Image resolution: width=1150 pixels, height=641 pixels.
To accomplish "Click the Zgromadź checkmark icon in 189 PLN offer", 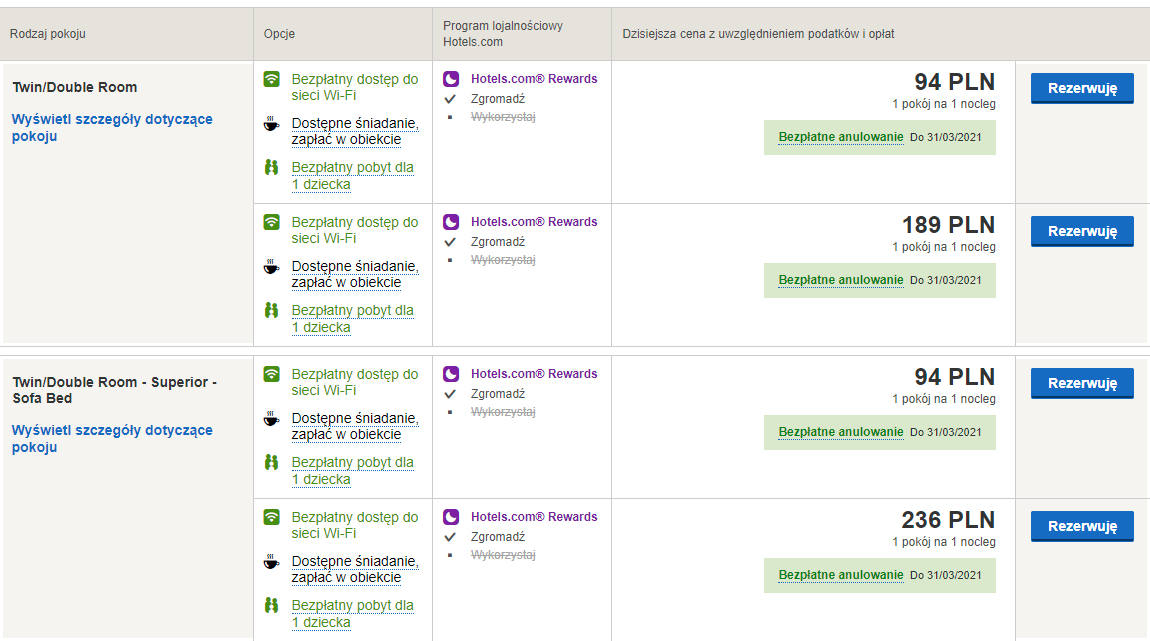I will coord(450,242).
